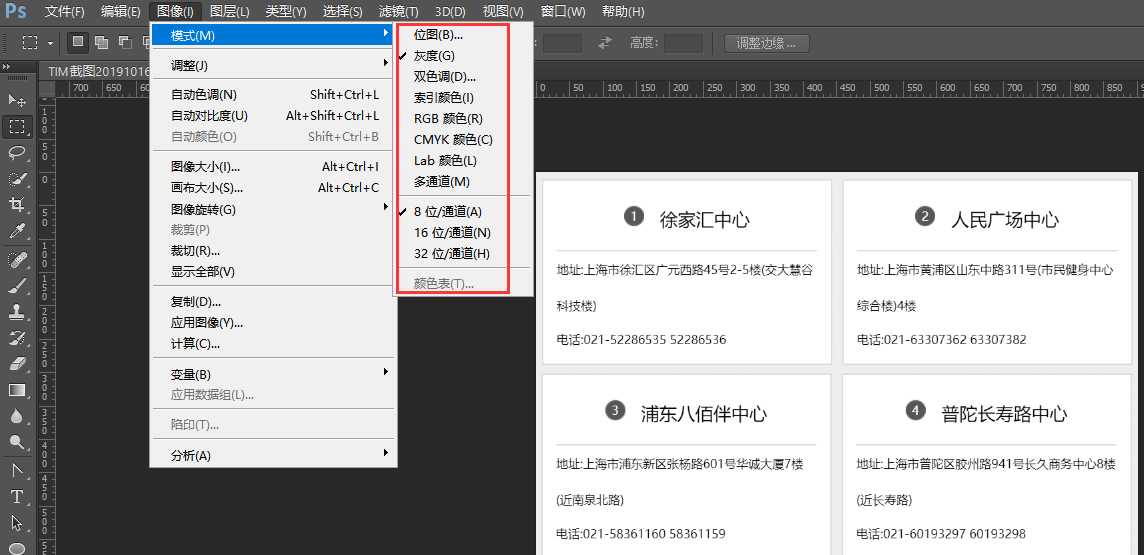Click the 调整边缘... button
1144x555 pixels.
(766, 43)
